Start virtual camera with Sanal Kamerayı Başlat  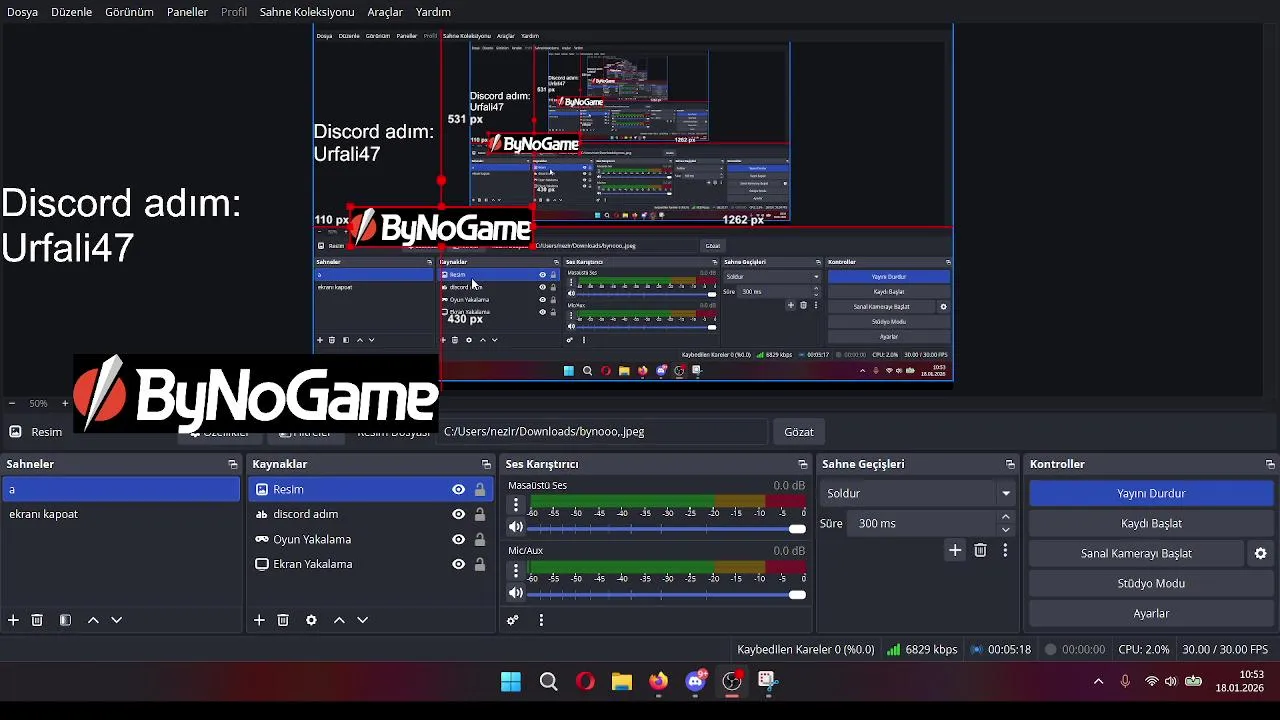(1136, 553)
